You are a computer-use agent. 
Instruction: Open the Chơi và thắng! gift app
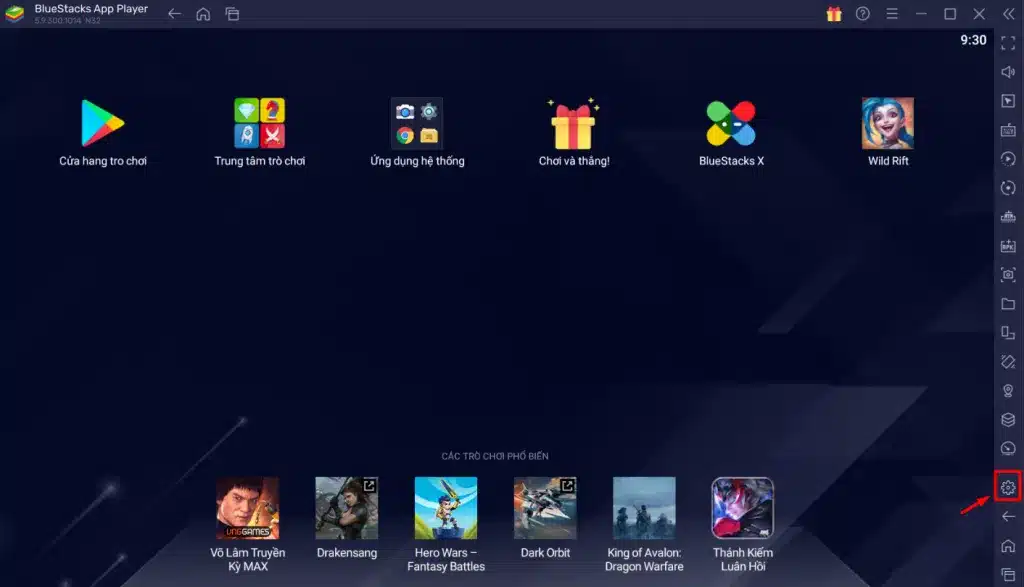[x=574, y=124]
